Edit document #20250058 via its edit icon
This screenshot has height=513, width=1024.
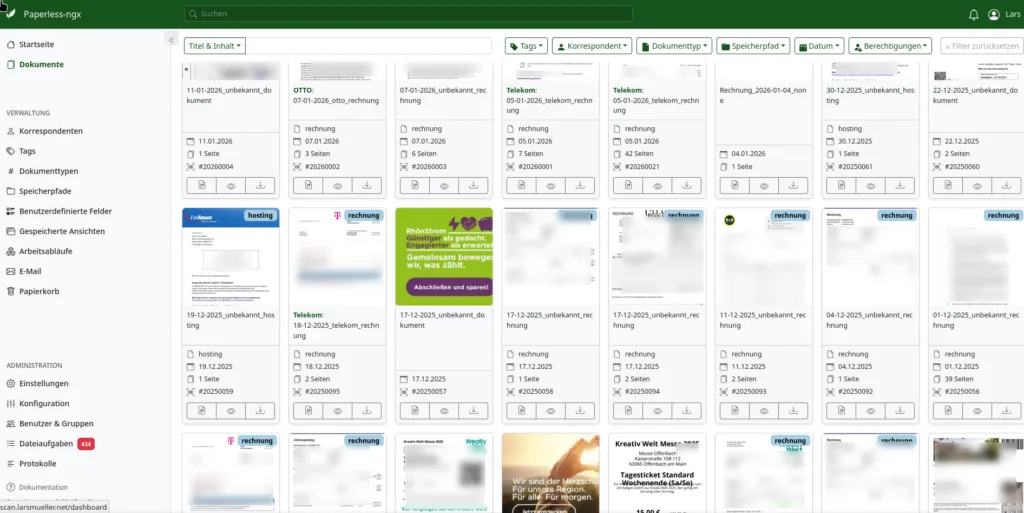[521, 411]
